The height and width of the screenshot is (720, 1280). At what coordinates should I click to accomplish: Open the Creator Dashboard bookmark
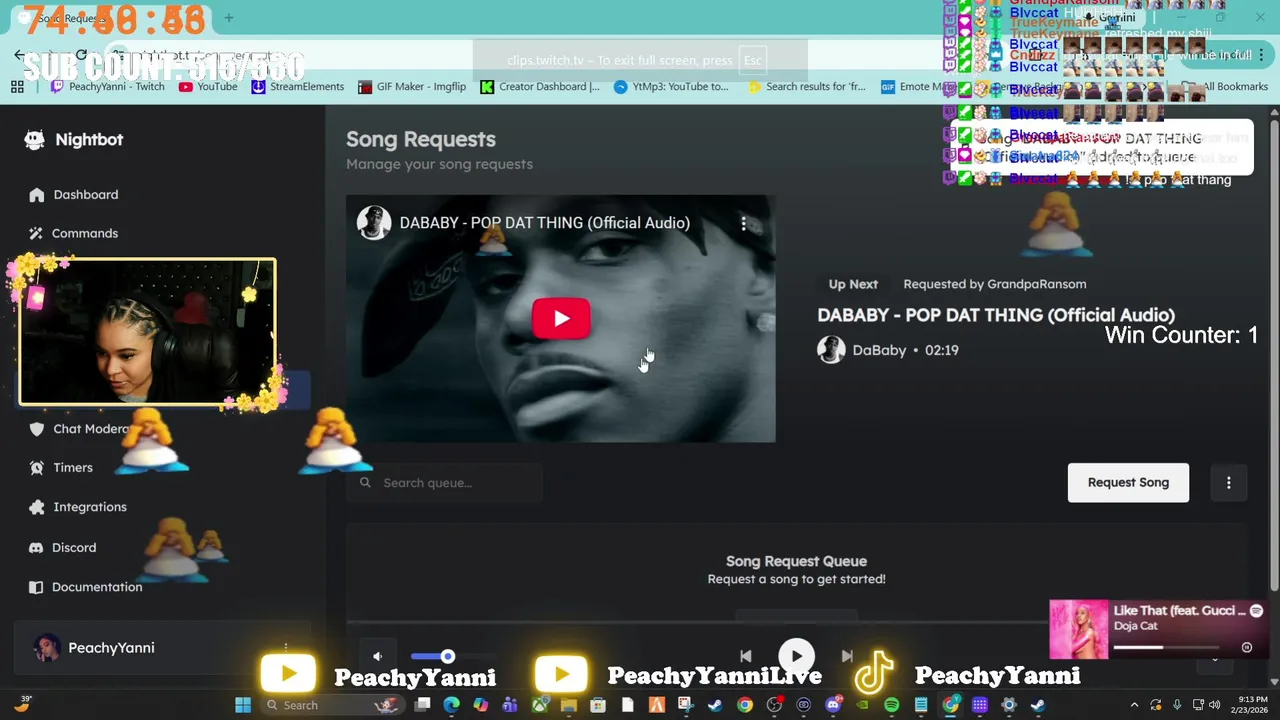point(540,87)
